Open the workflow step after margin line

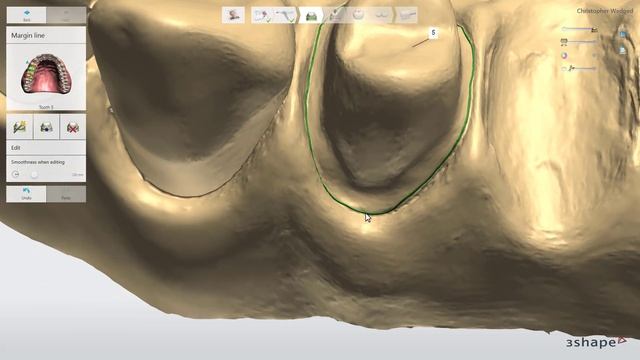(335, 16)
